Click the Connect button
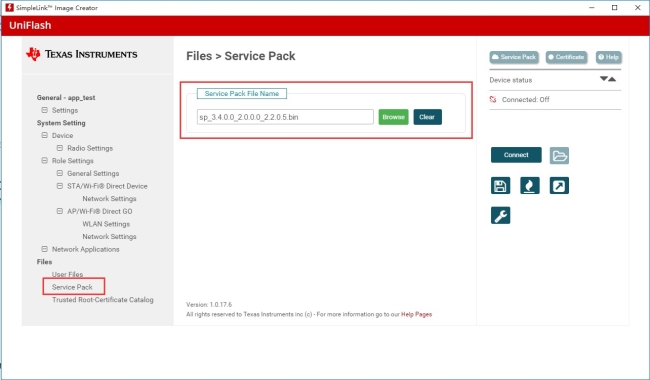Image resolution: width=650 pixels, height=380 pixels. point(516,155)
